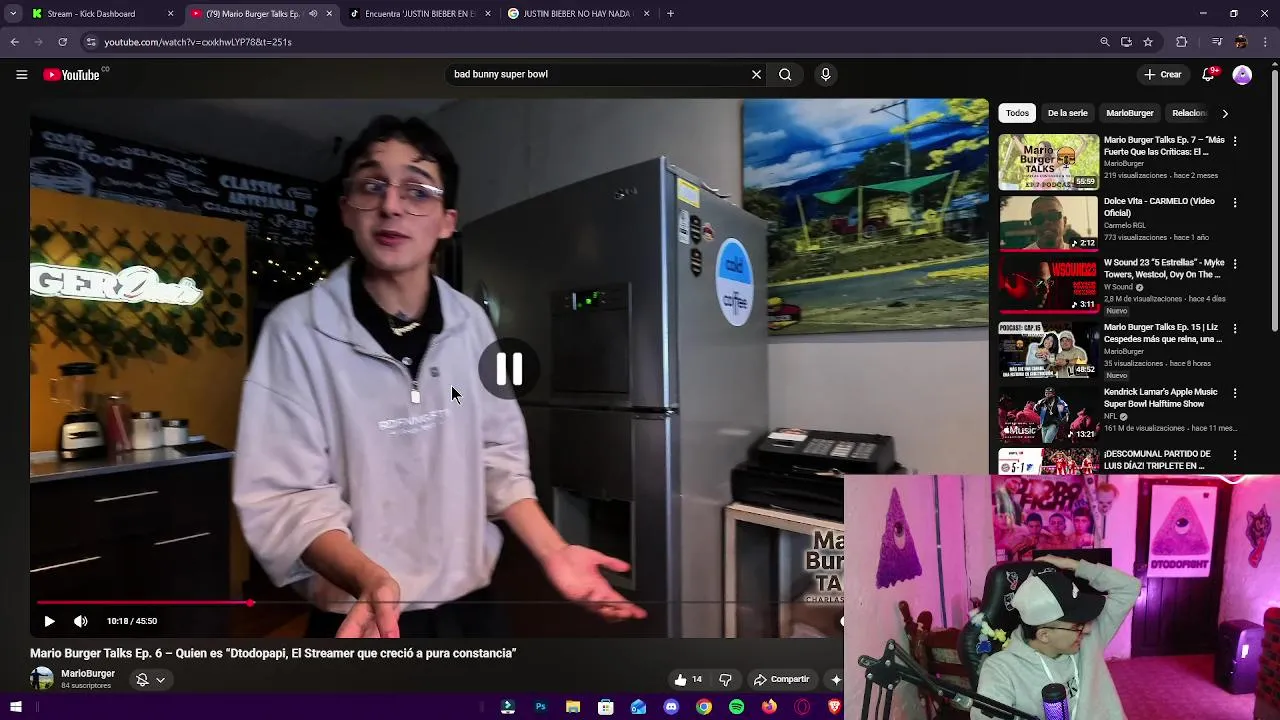This screenshot has height=720, width=1280.
Task: Open Spotify from the taskbar
Action: click(737, 707)
